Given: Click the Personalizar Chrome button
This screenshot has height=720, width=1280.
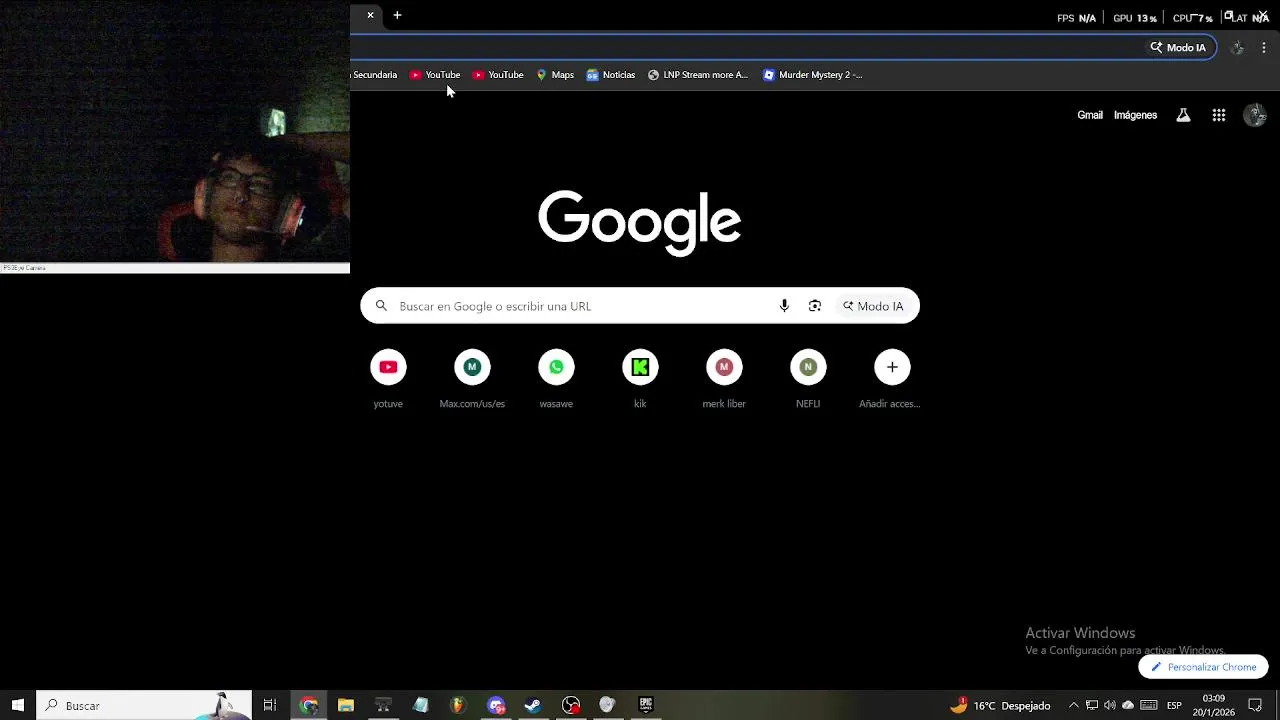Looking at the screenshot, I should [1203, 667].
